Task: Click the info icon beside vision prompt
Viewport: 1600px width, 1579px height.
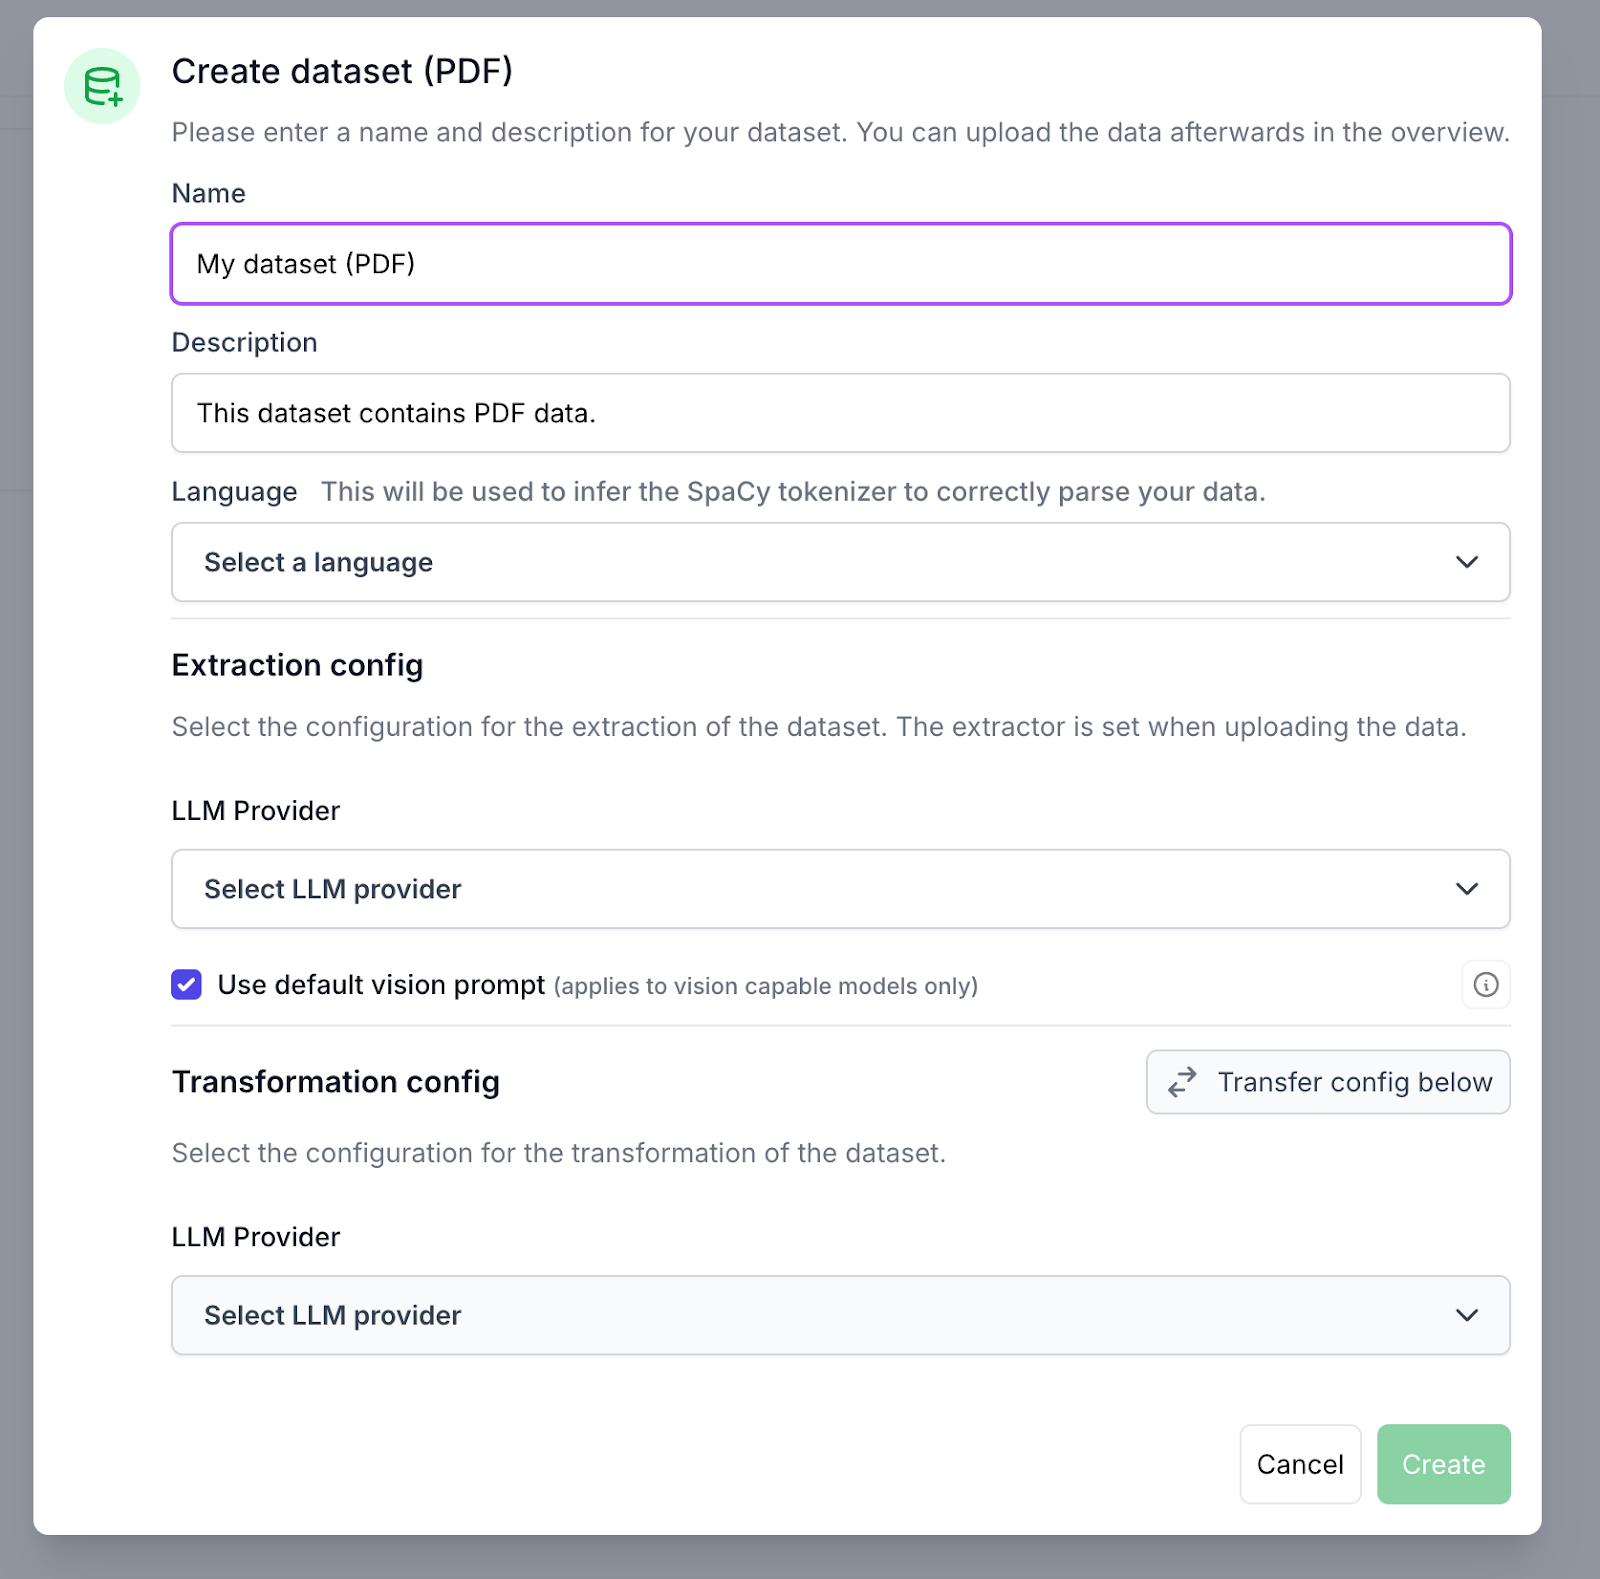Action: (1486, 985)
